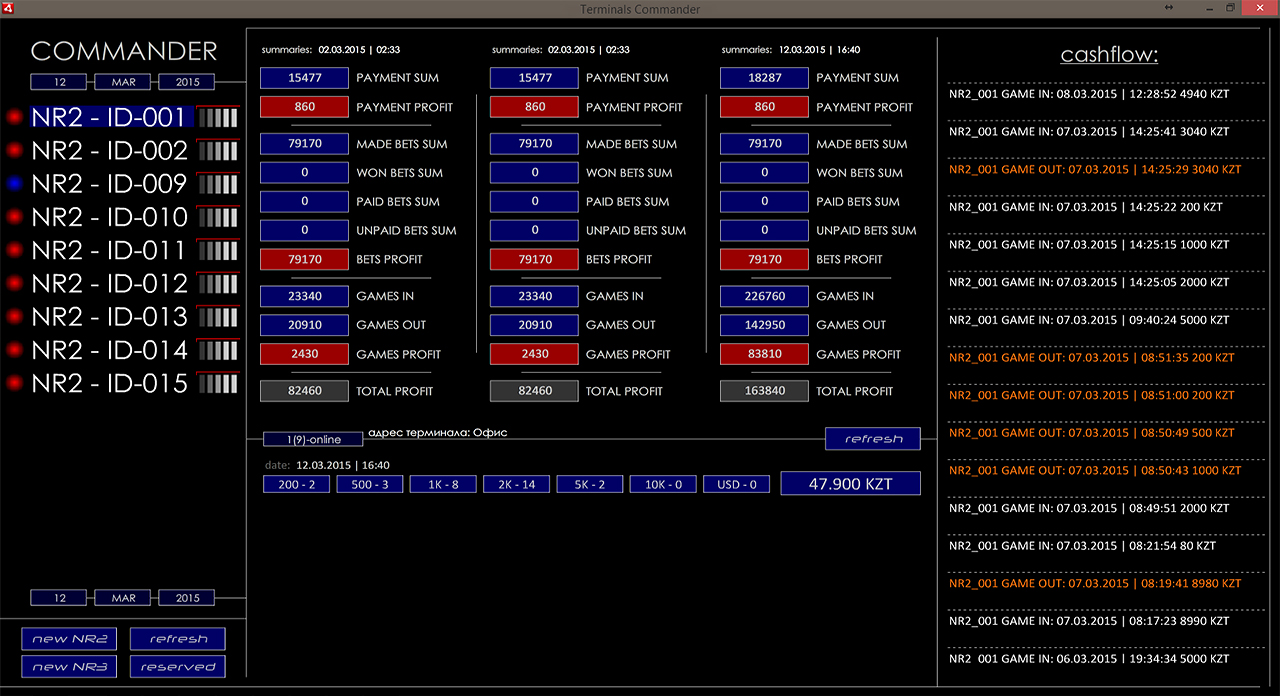Click the double-arrow icon in the title bar
1280x696 pixels.
pyautogui.click(x=1169, y=8)
